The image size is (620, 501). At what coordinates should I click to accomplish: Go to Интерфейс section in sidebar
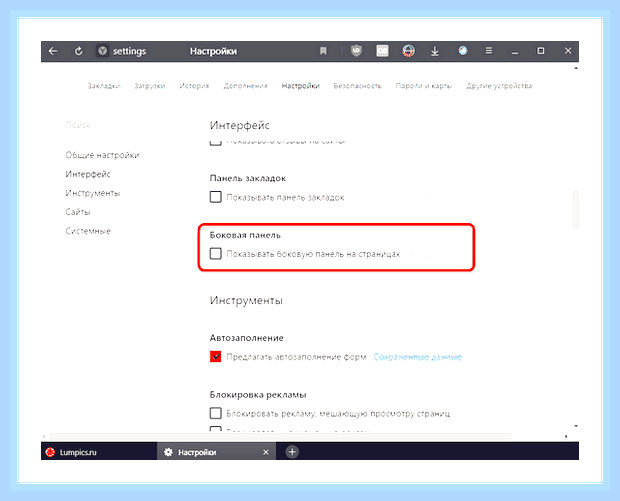point(88,174)
